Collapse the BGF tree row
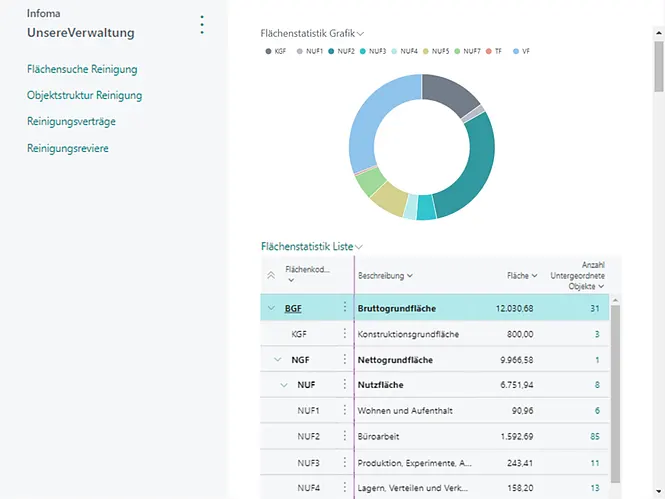 click(x=270, y=308)
